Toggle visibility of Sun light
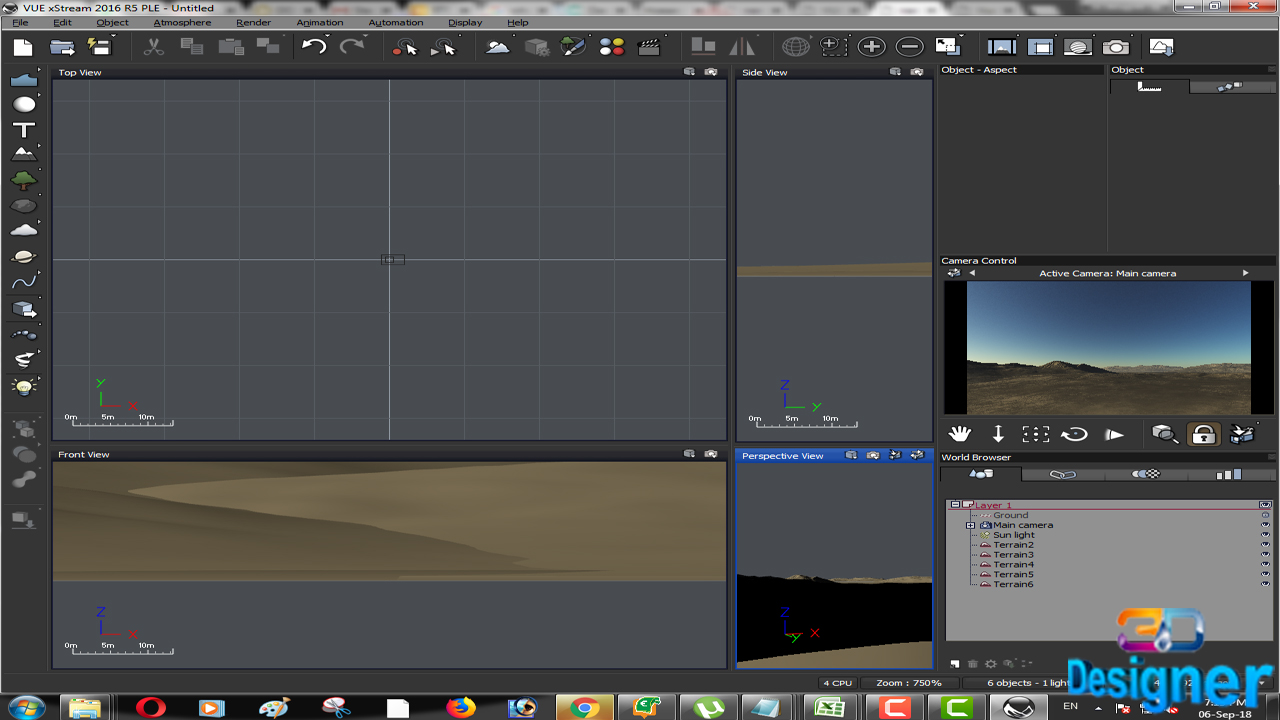1280x720 pixels. pyautogui.click(x=1265, y=535)
